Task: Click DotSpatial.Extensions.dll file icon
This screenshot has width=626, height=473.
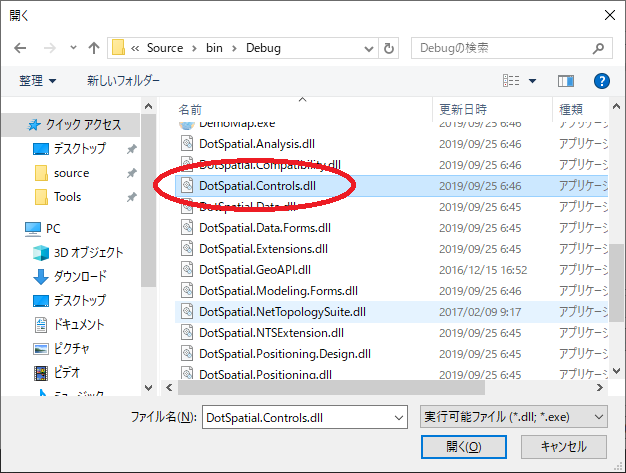Action: pyautogui.click(x=187, y=248)
